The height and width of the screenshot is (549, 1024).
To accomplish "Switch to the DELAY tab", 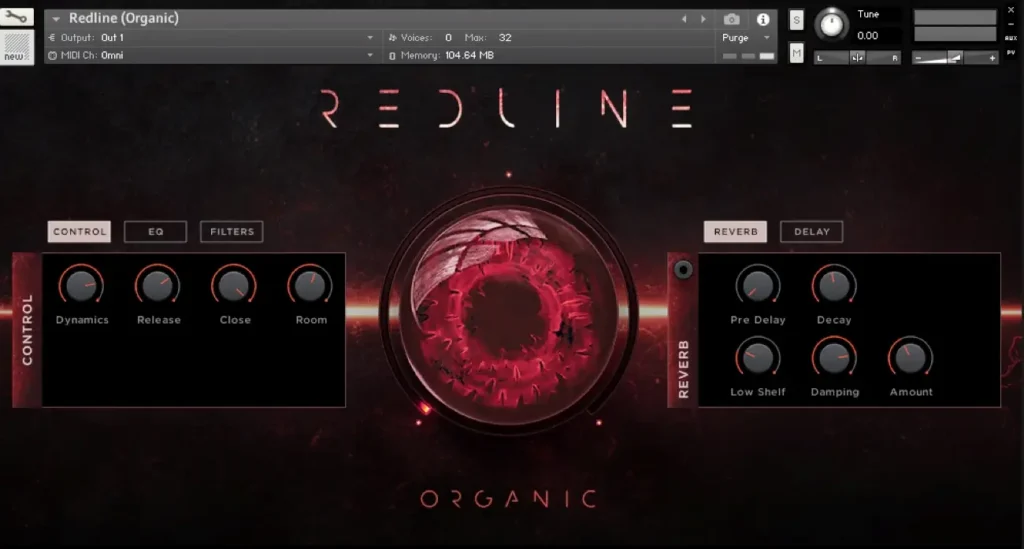I will point(812,232).
